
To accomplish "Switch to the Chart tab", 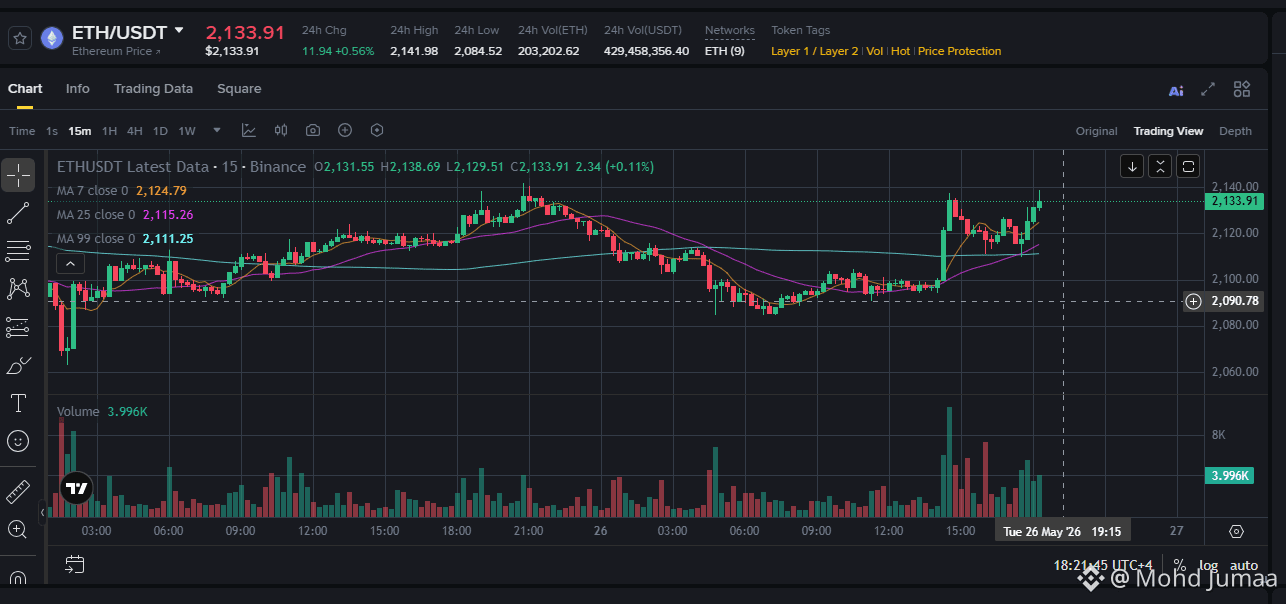I will tap(25, 89).
